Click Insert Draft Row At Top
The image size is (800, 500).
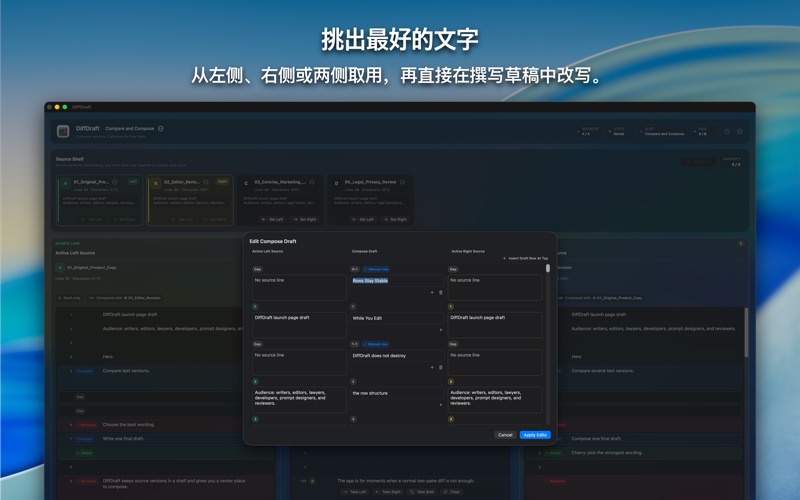click(x=525, y=259)
